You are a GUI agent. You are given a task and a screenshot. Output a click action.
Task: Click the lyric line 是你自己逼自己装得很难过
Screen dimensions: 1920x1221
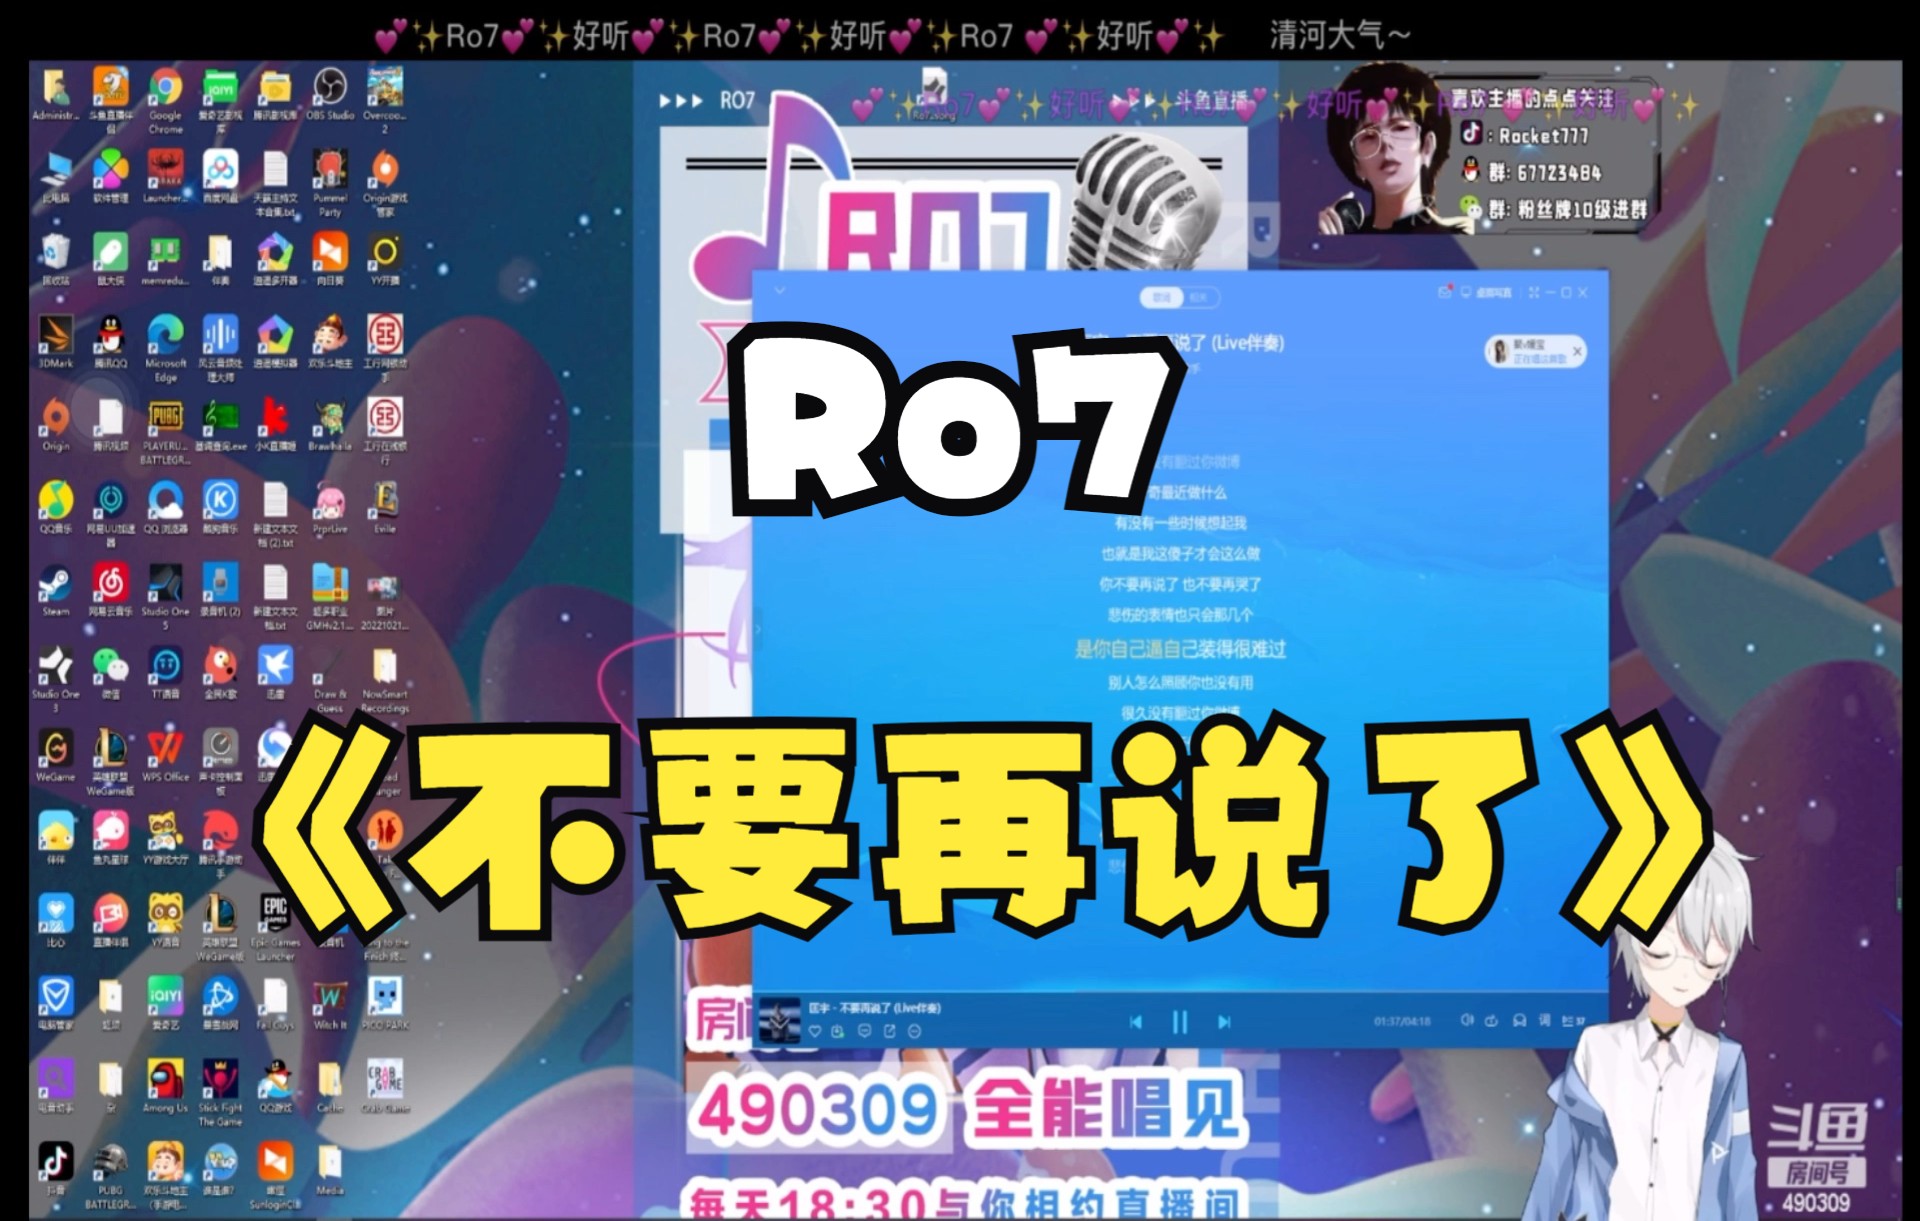(1180, 649)
